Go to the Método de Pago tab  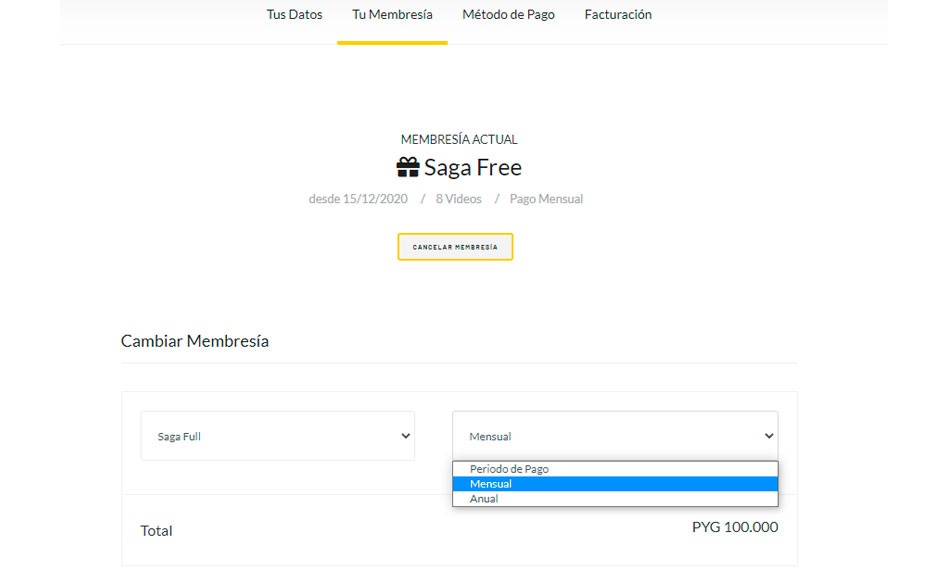tap(509, 14)
